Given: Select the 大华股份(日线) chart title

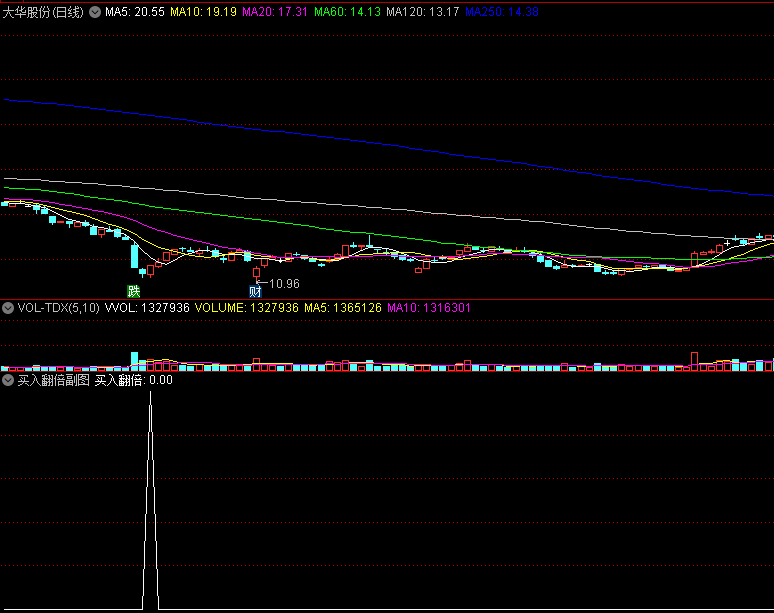Looking at the screenshot, I should [x=43, y=12].
